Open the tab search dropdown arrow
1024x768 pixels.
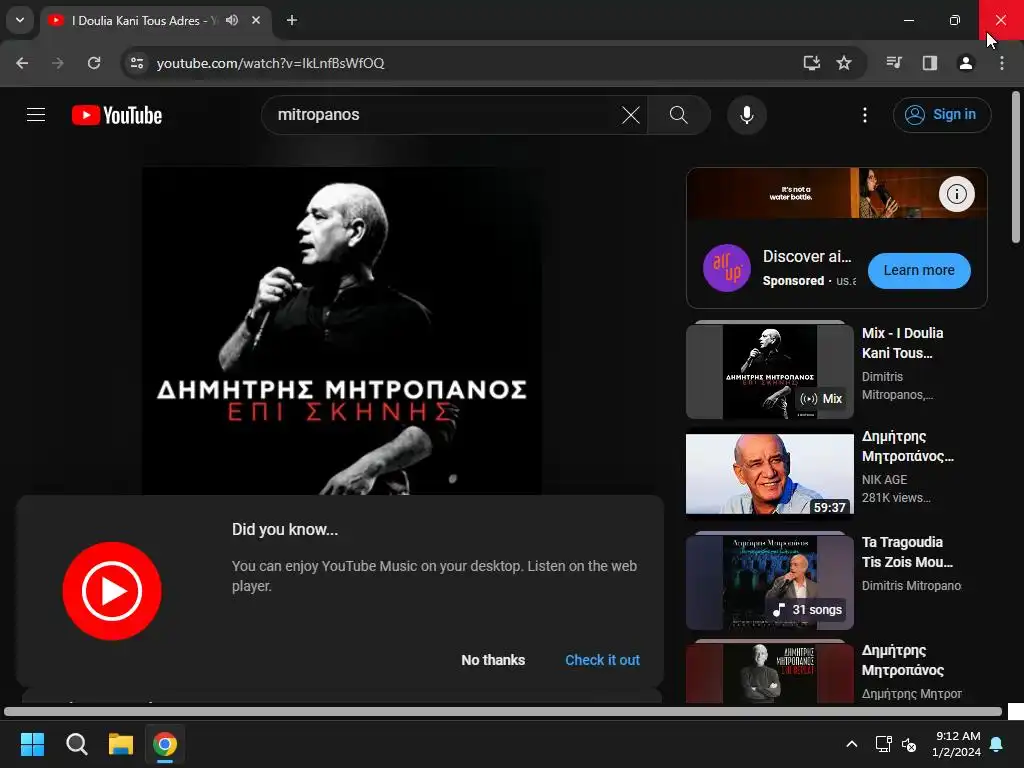[x=20, y=20]
